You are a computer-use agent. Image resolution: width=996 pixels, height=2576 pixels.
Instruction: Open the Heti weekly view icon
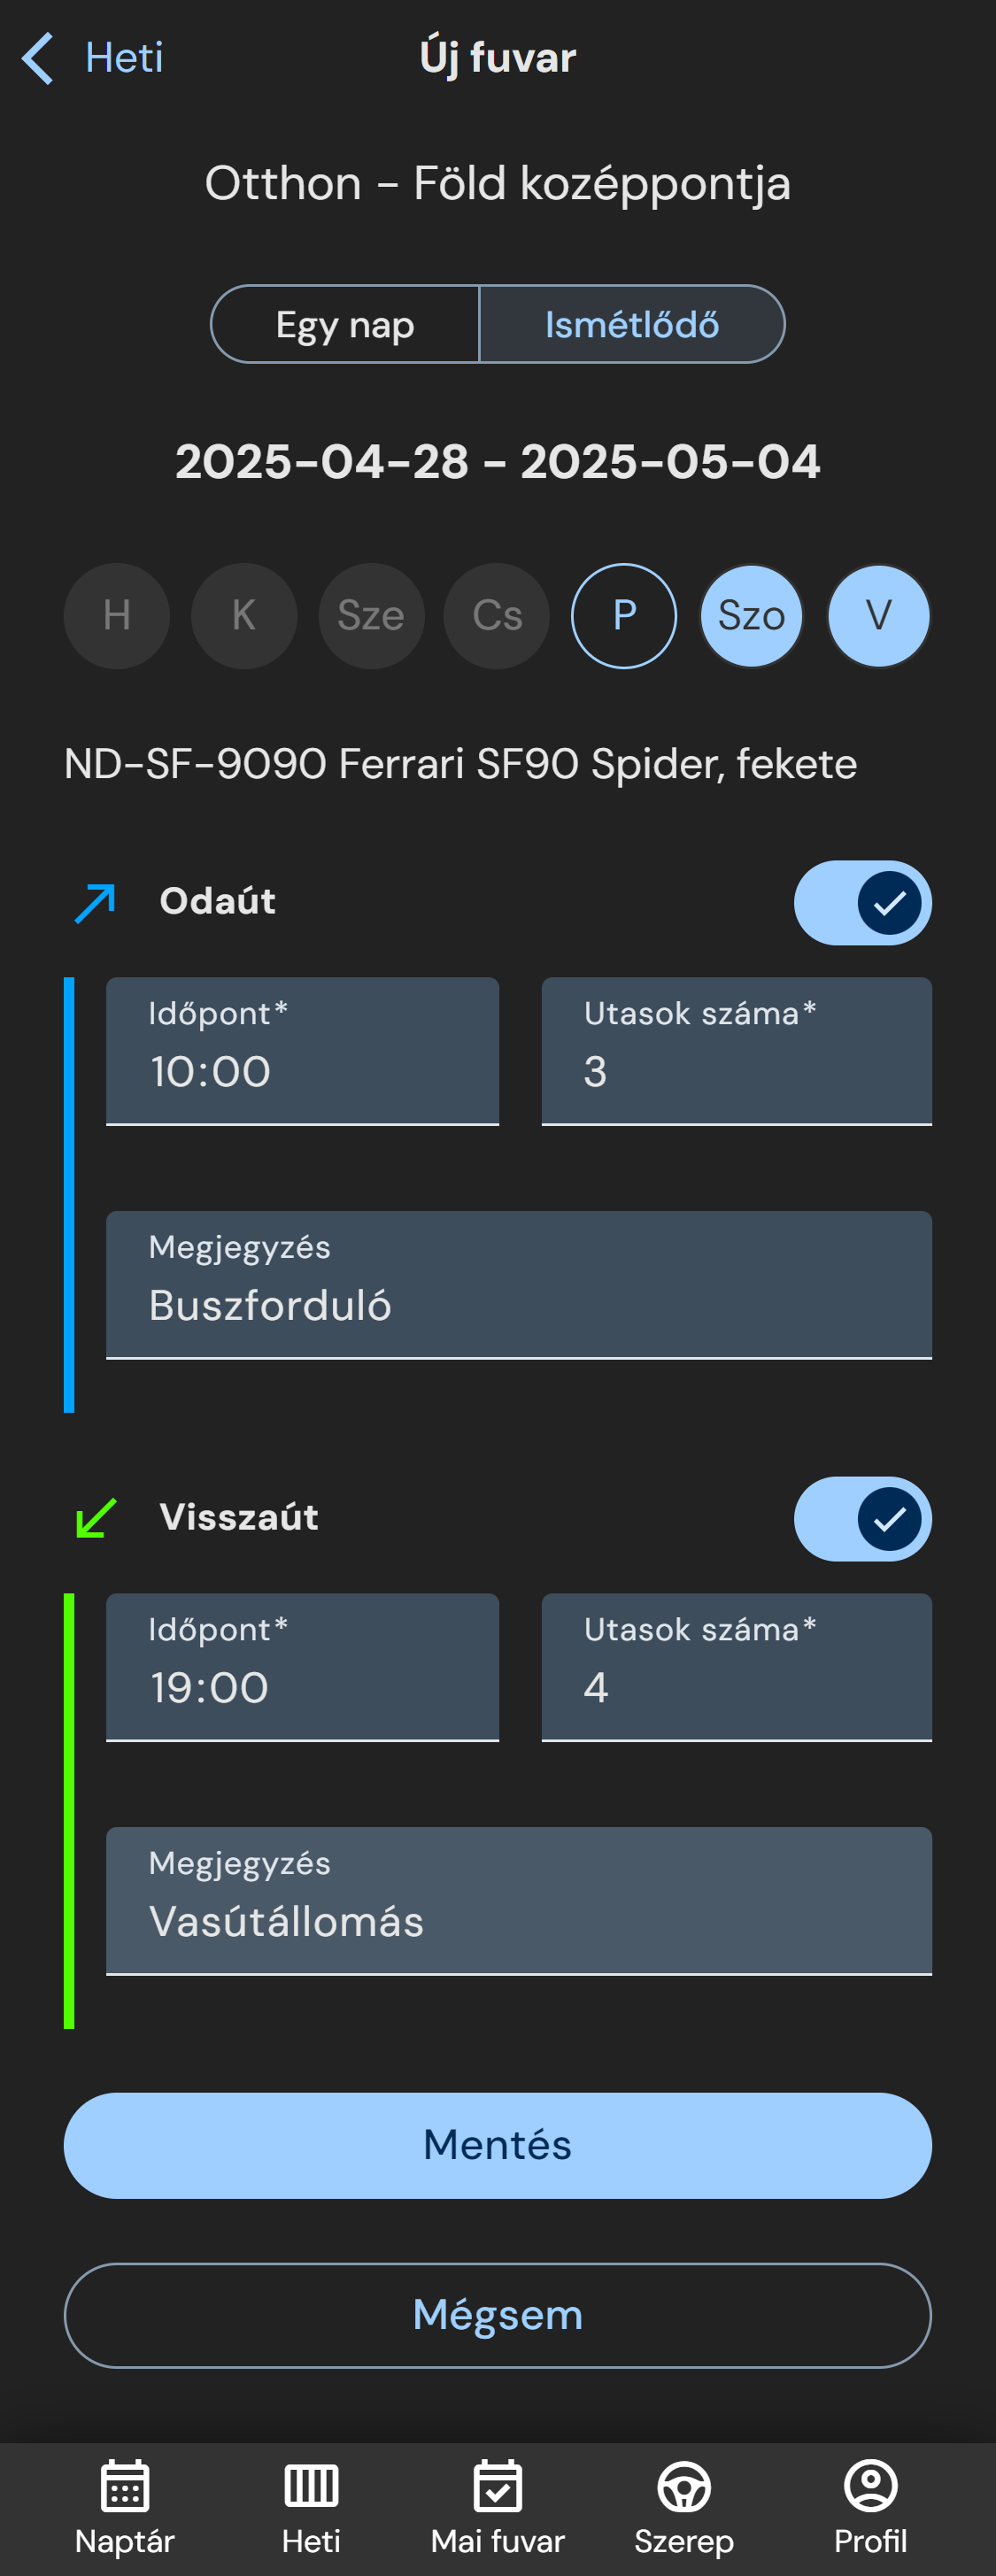coord(311,2486)
